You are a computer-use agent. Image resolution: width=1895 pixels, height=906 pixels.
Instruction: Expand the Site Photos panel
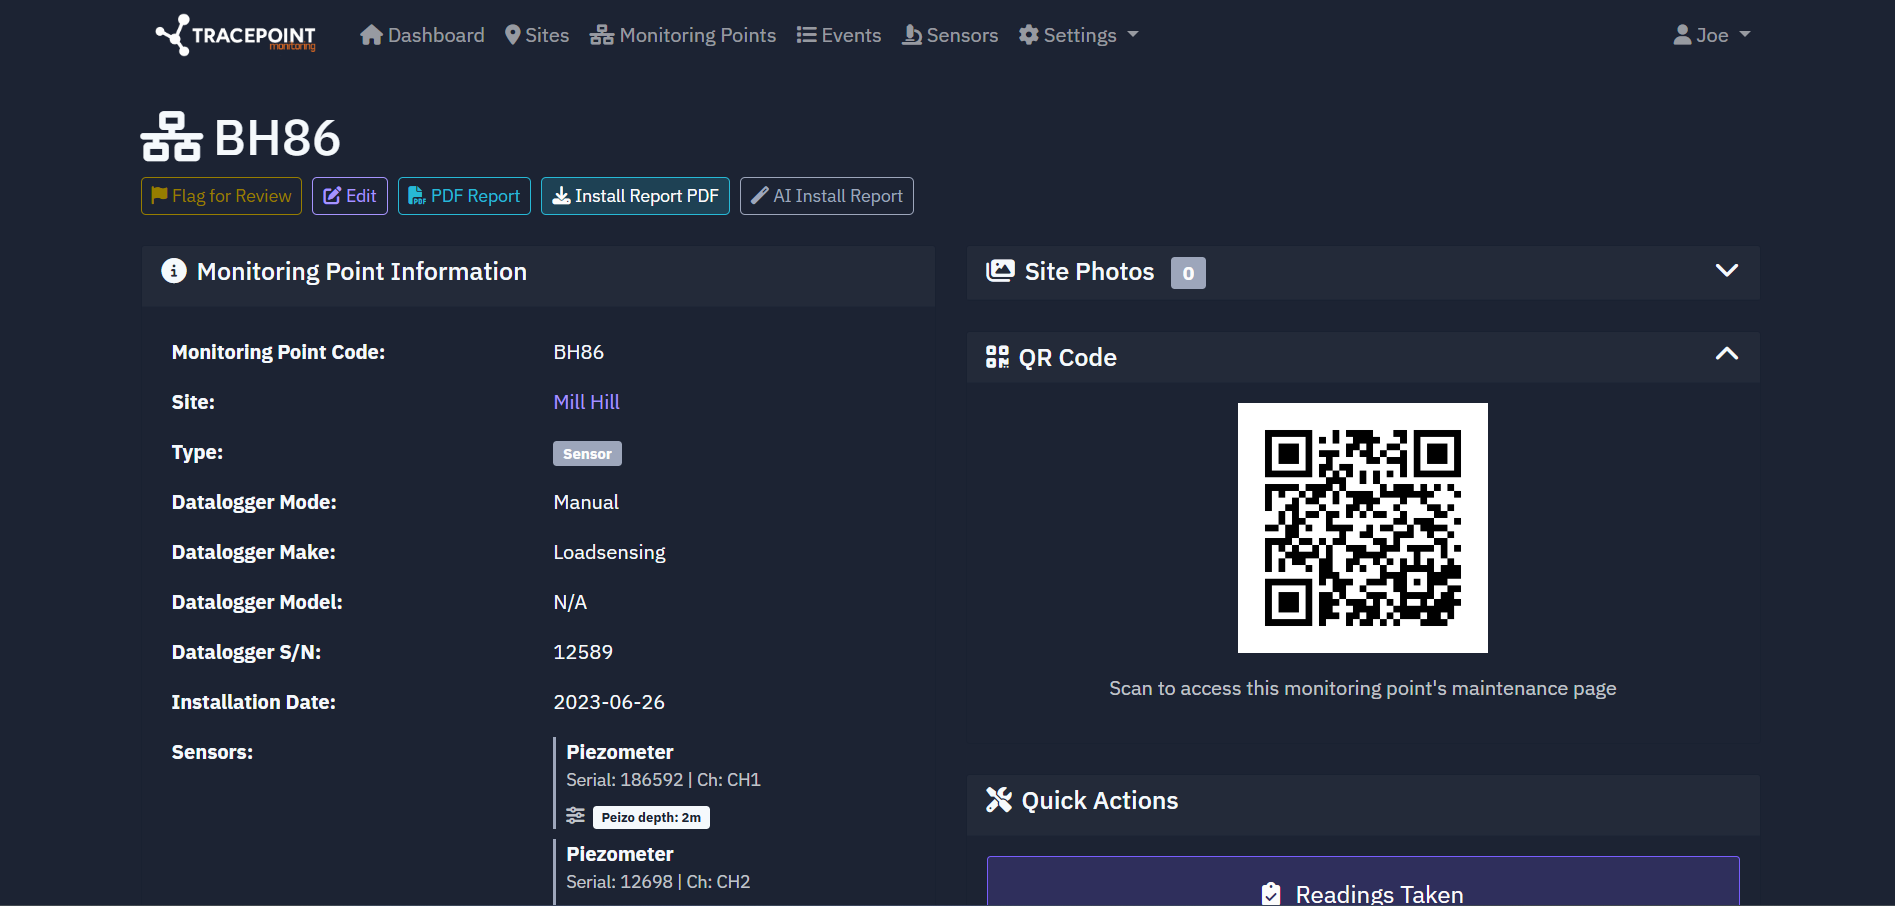coord(1726,270)
